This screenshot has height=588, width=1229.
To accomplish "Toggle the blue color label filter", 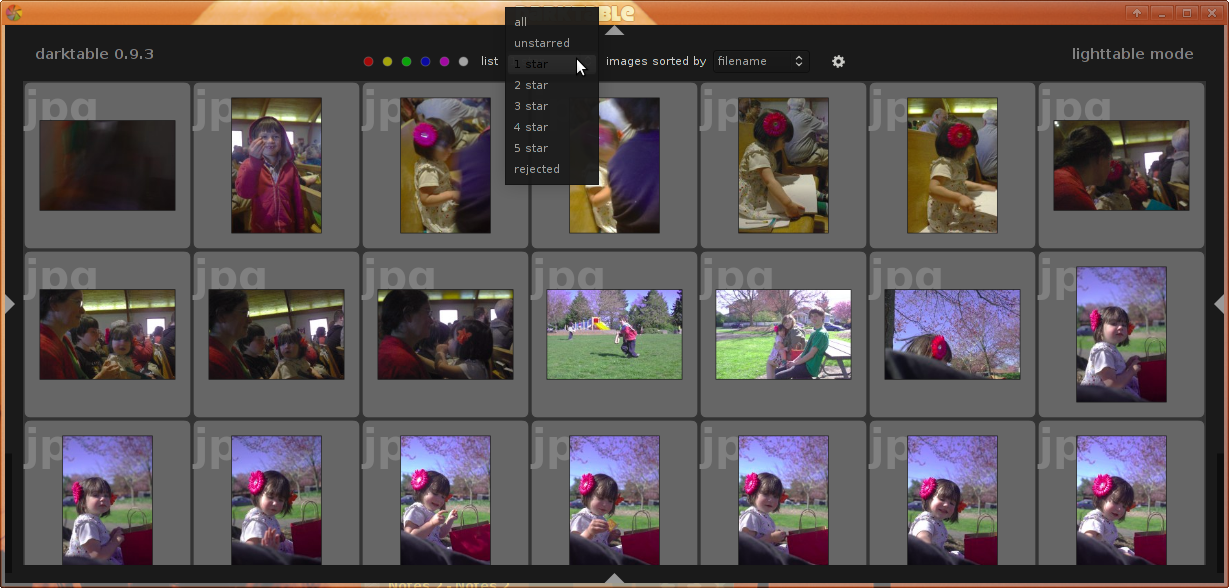I will [x=425, y=62].
